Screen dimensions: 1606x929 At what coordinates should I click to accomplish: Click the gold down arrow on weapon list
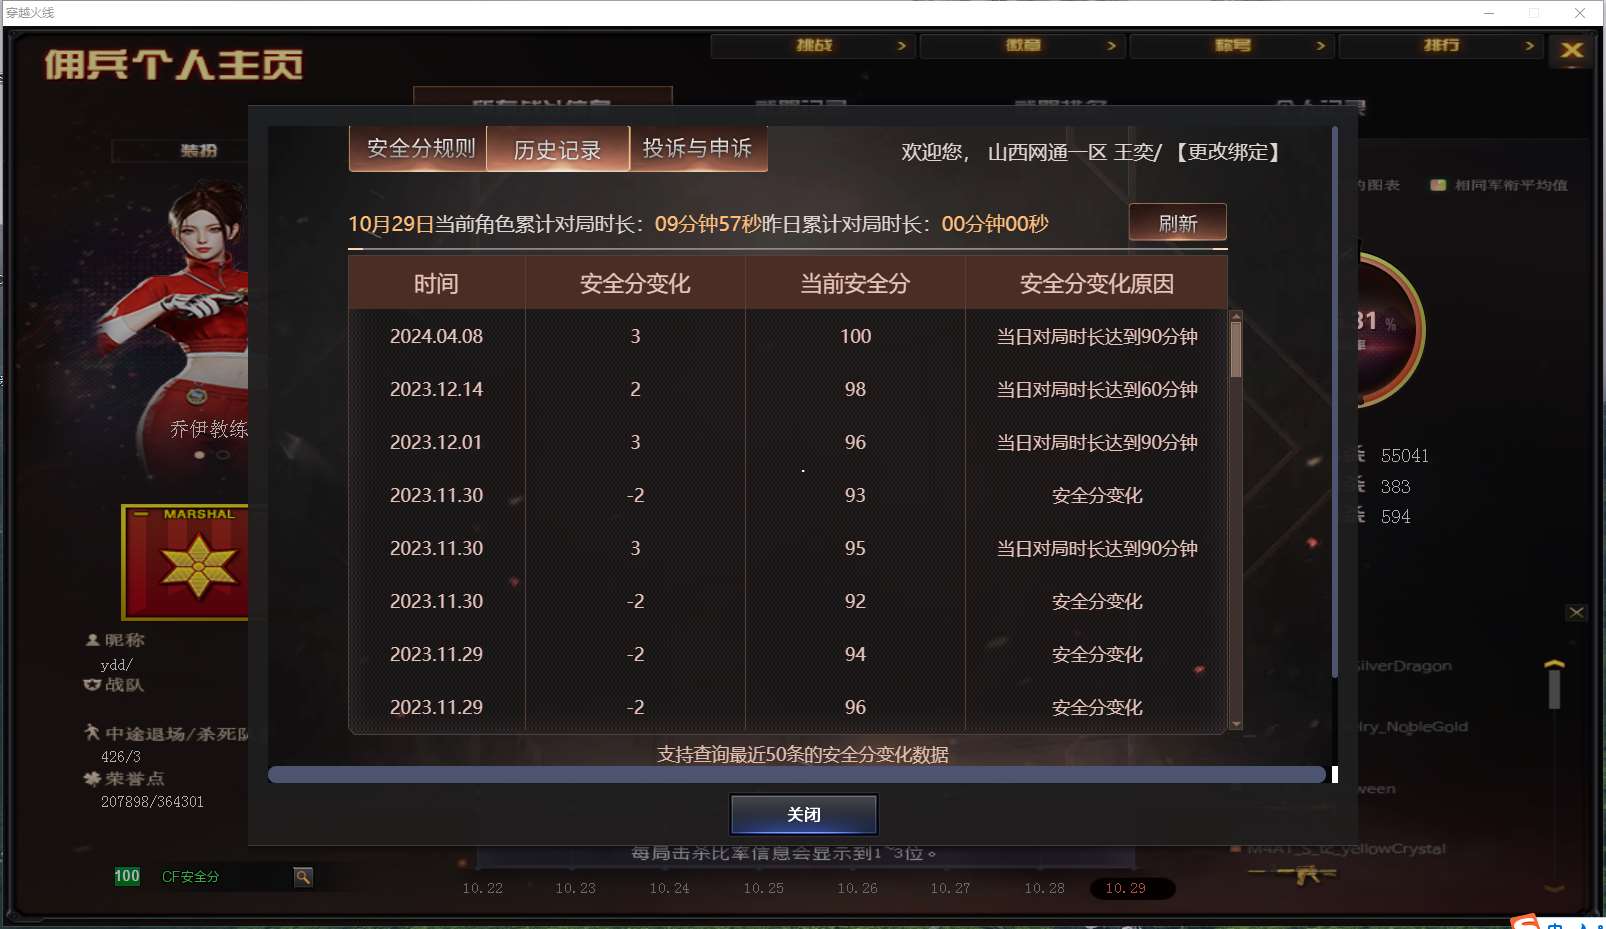(x=1554, y=888)
